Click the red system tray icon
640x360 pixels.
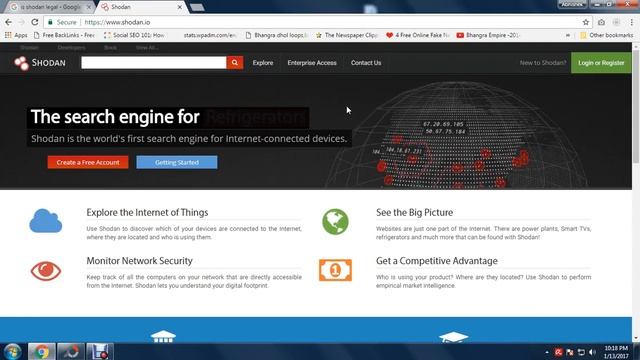[x=558, y=352]
